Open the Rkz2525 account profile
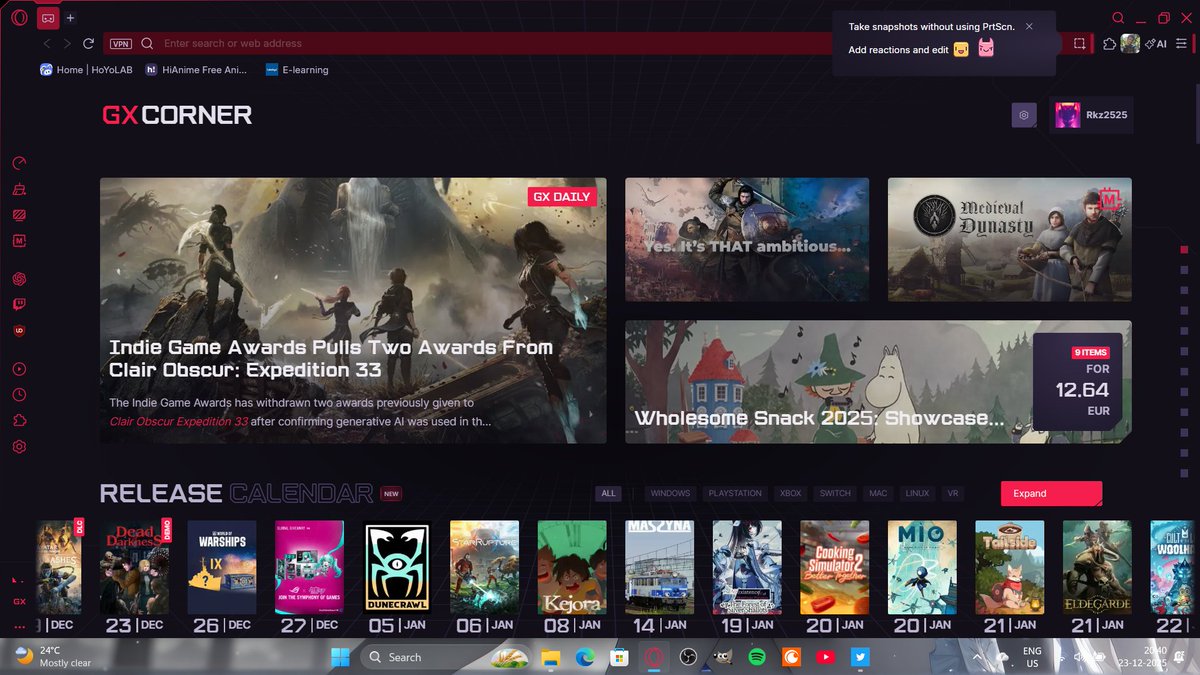 (x=1091, y=115)
